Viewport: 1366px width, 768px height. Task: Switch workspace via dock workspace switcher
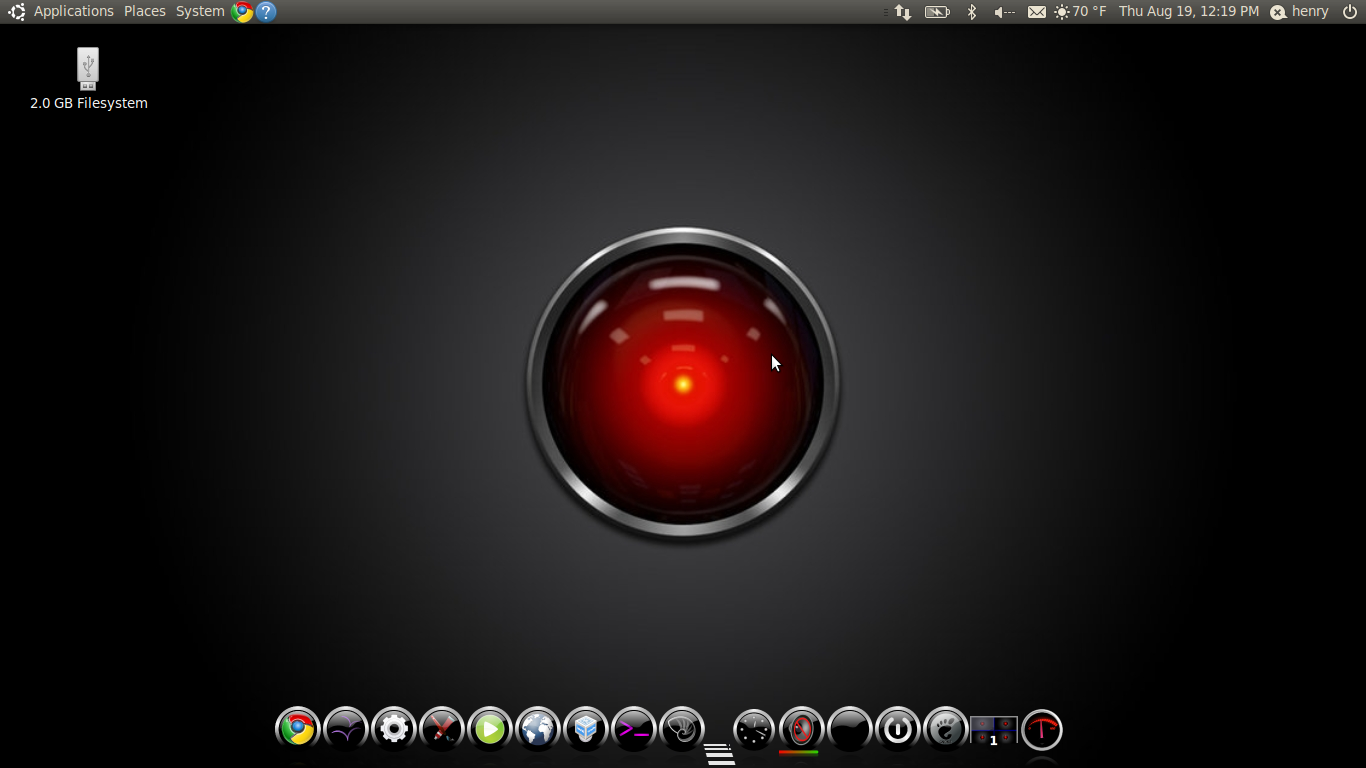994,730
